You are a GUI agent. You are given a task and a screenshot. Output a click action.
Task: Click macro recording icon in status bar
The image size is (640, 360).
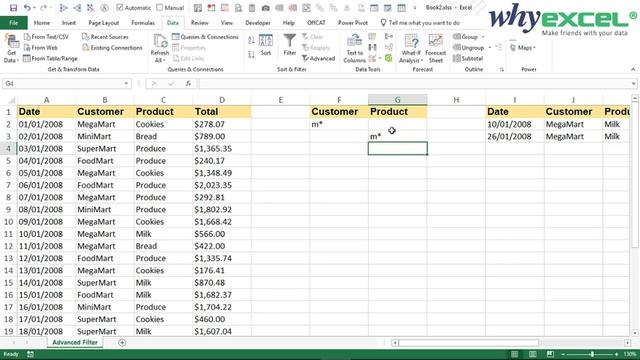click(30, 354)
